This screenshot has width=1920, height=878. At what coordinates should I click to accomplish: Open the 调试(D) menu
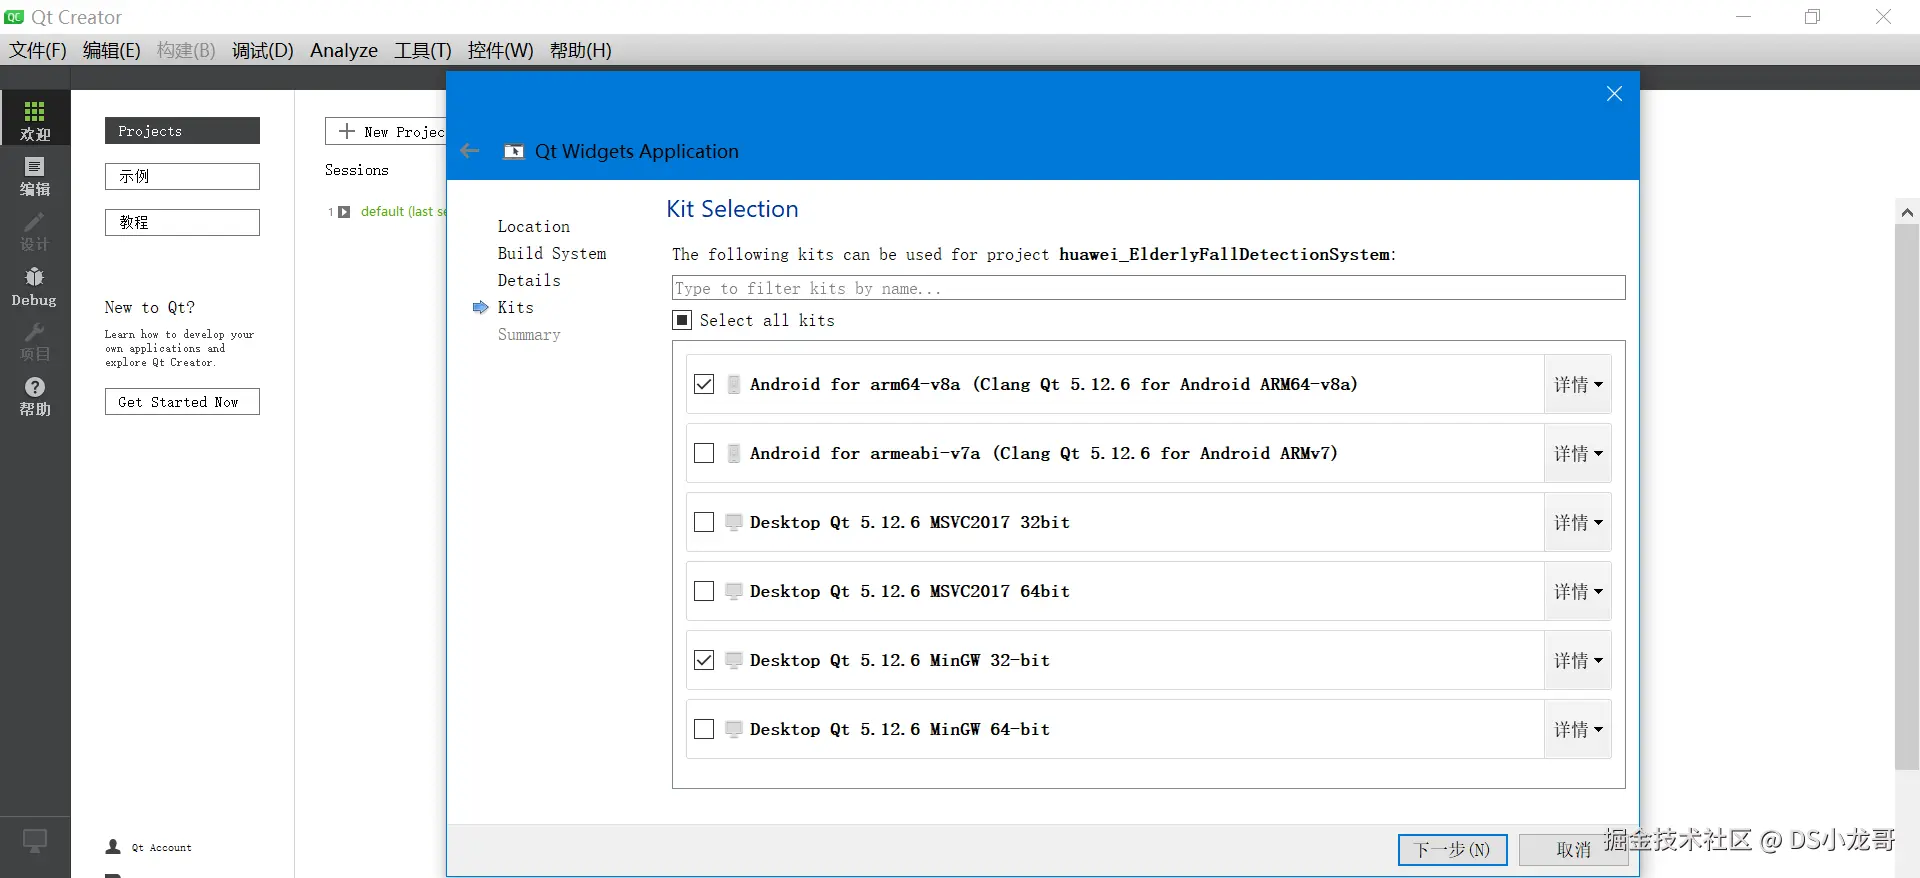click(263, 50)
